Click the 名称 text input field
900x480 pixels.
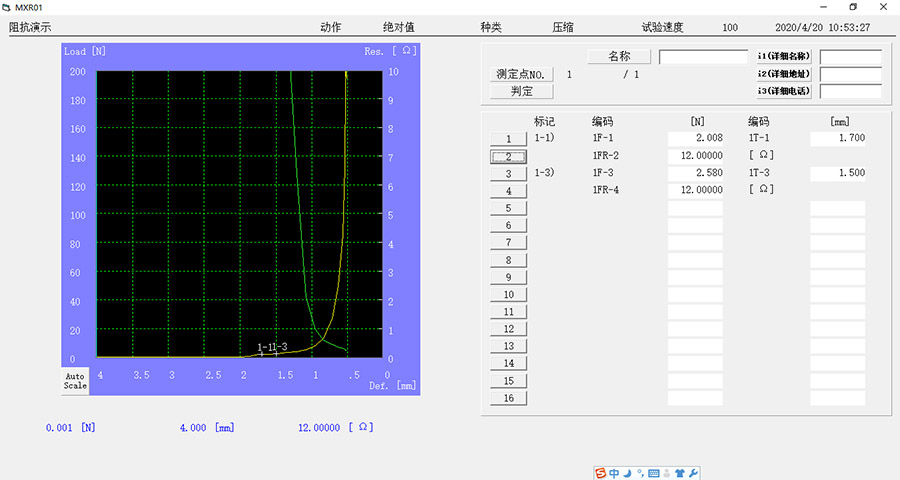coord(703,57)
